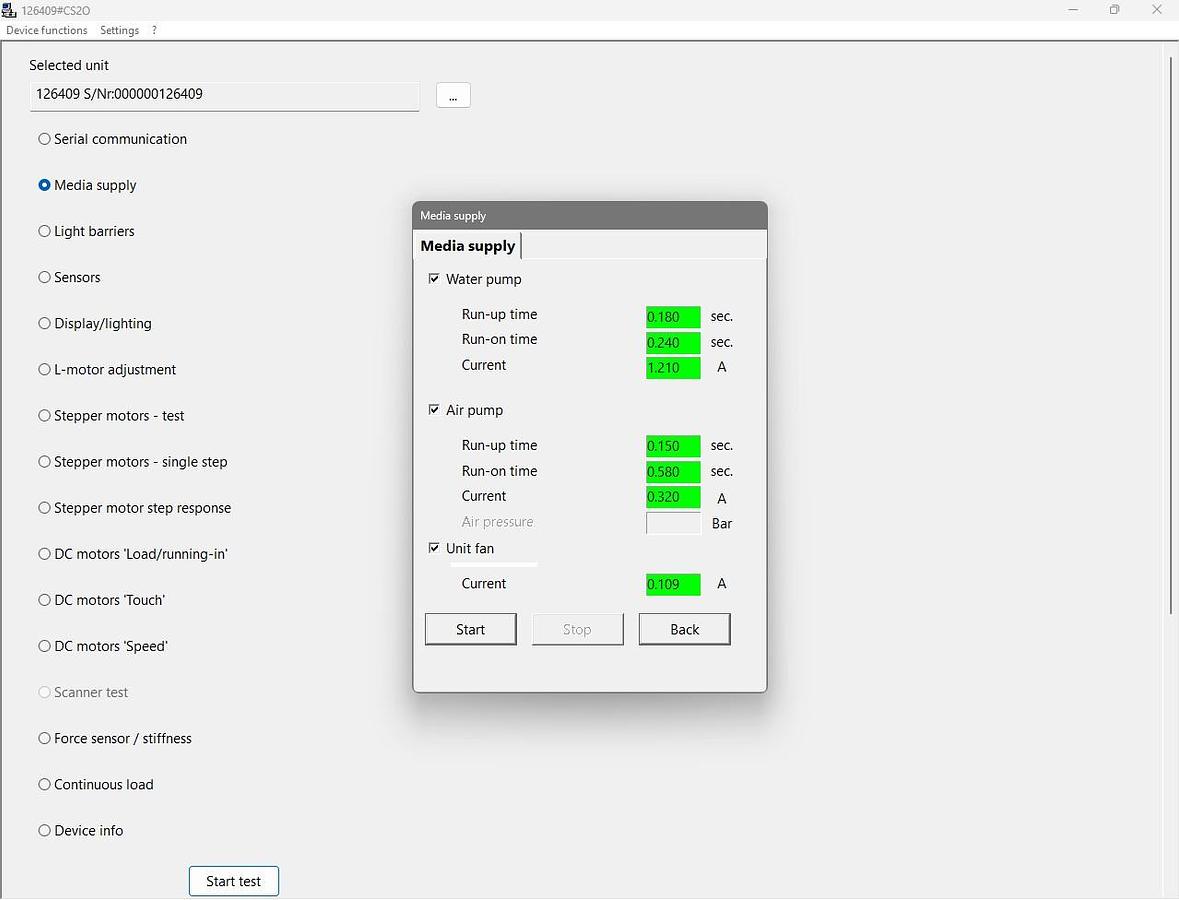
Task: Choose the Light barriers option
Action: [x=45, y=231]
